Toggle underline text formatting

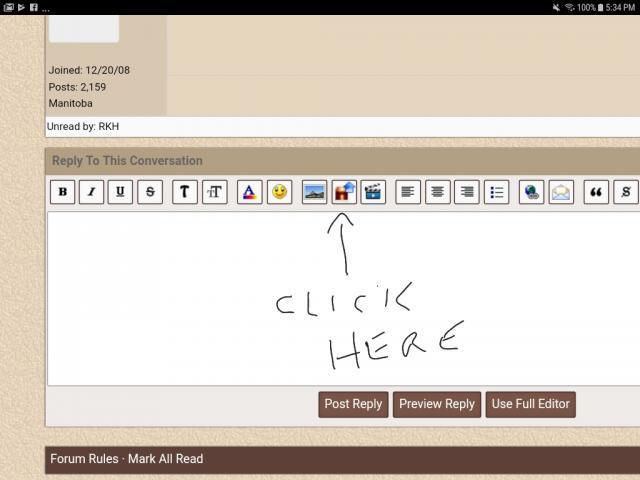pyautogui.click(x=121, y=192)
